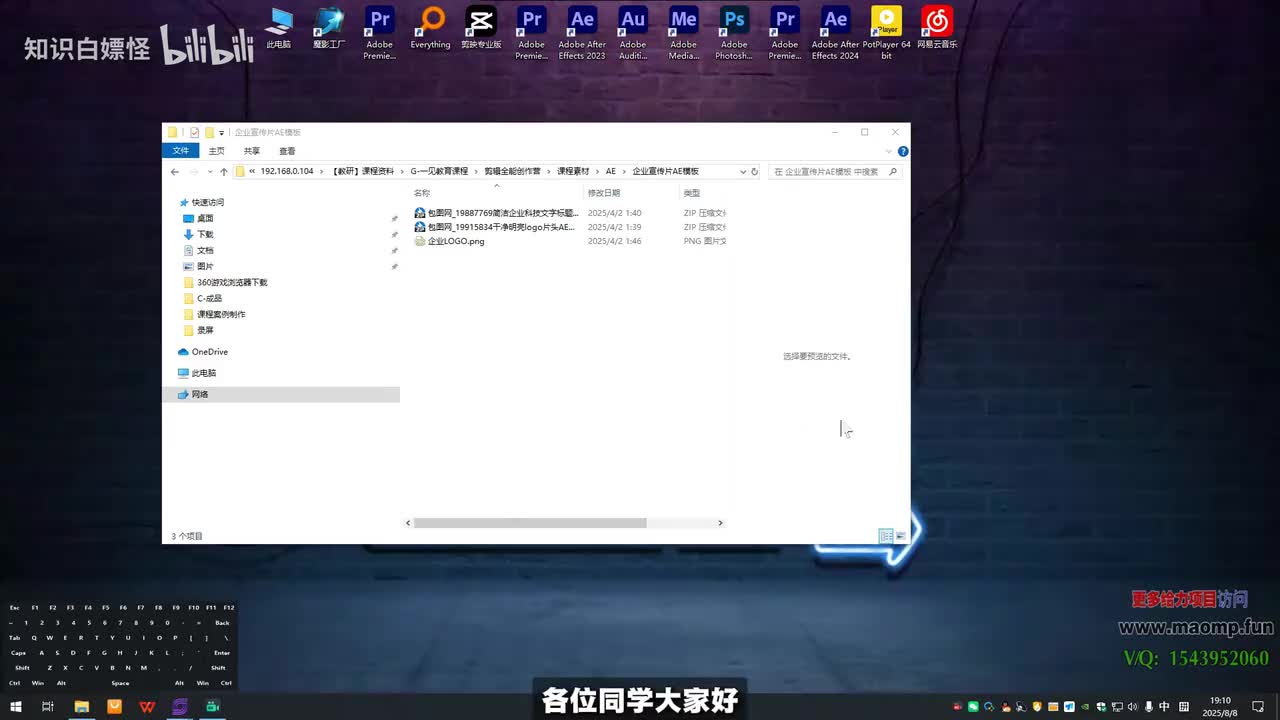The width and height of the screenshot is (1280, 720).
Task: Open the 魔影工厂 desktop icon
Action: coord(329,27)
